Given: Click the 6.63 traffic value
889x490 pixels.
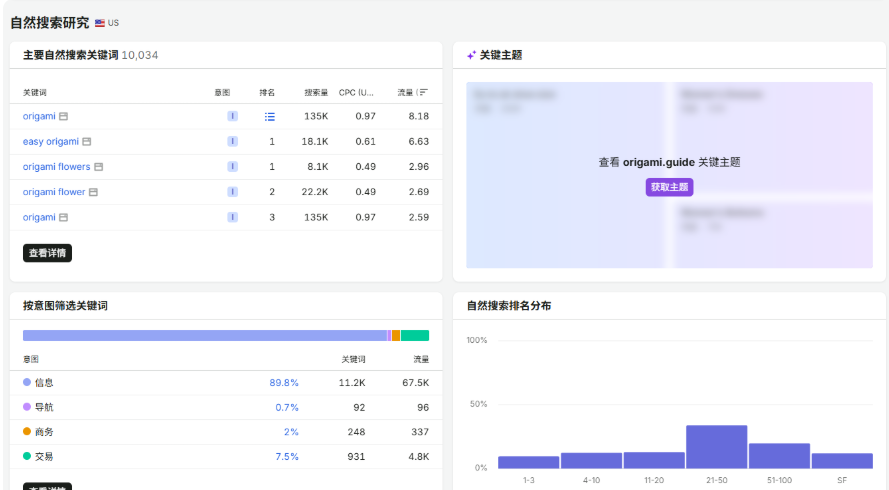Looking at the screenshot, I should point(419,141).
